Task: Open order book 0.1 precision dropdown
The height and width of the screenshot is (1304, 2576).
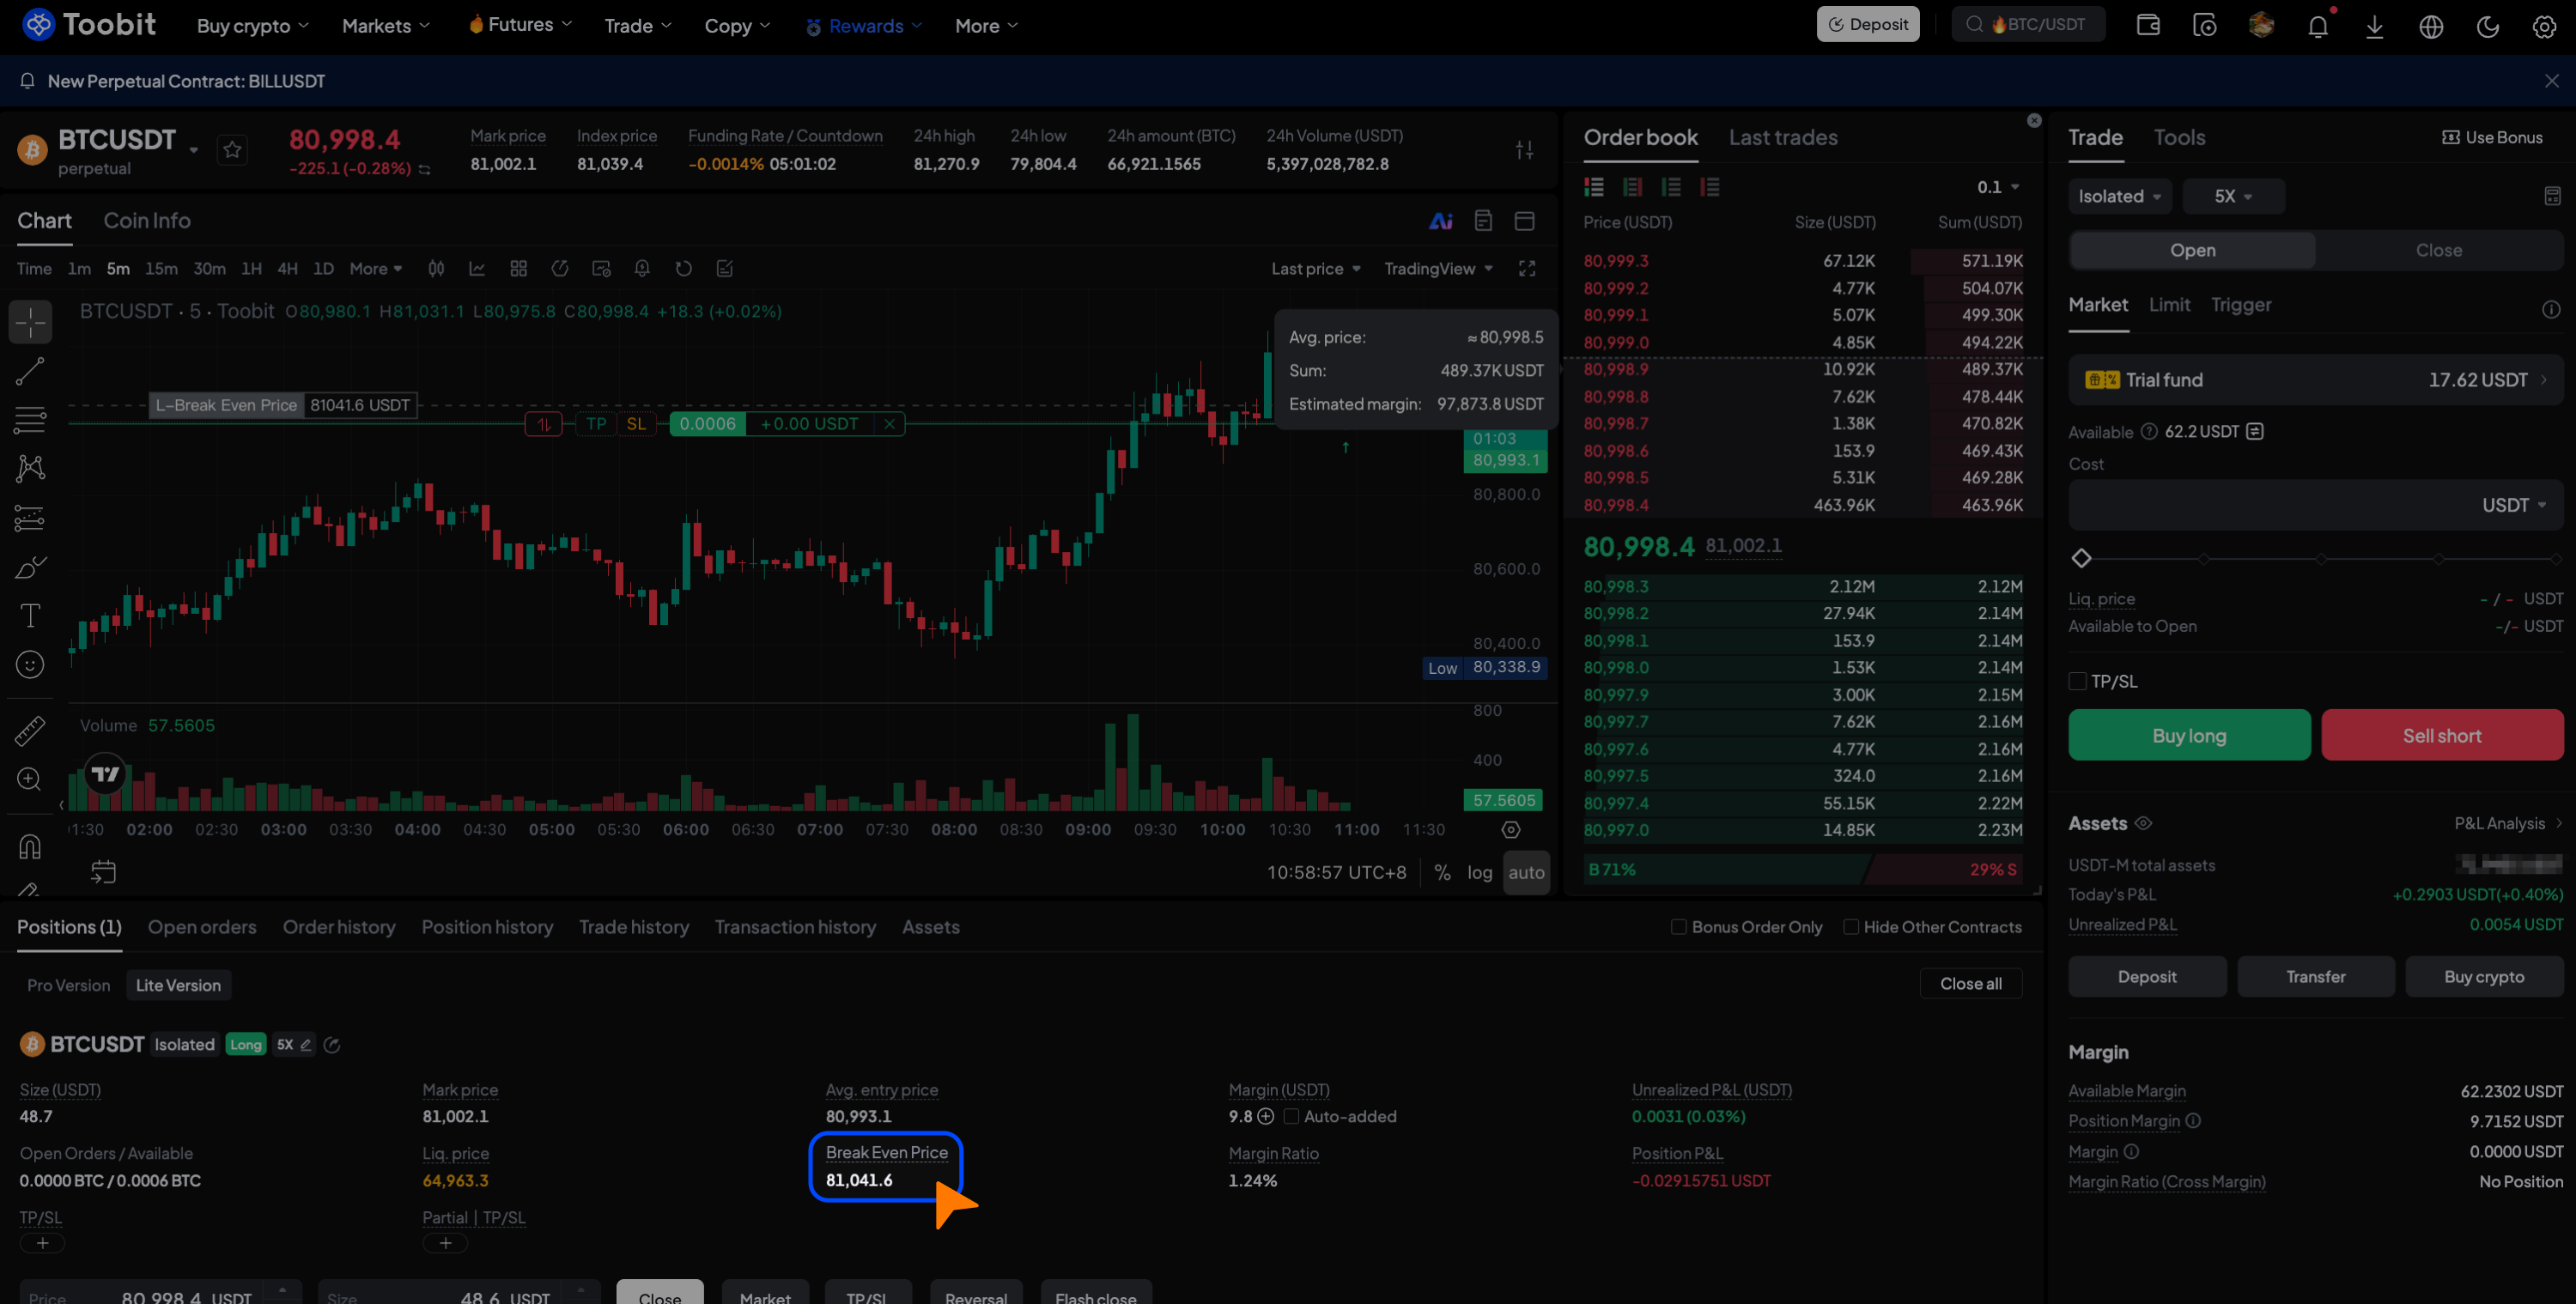Action: pyautogui.click(x=1998, y=187)
